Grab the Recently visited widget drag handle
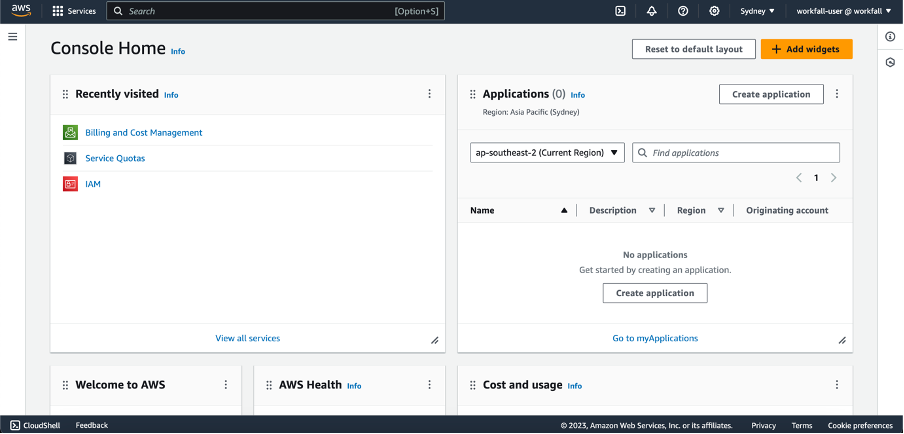The width and height of the screenshot is (904, 434). [x=65, y=94]
